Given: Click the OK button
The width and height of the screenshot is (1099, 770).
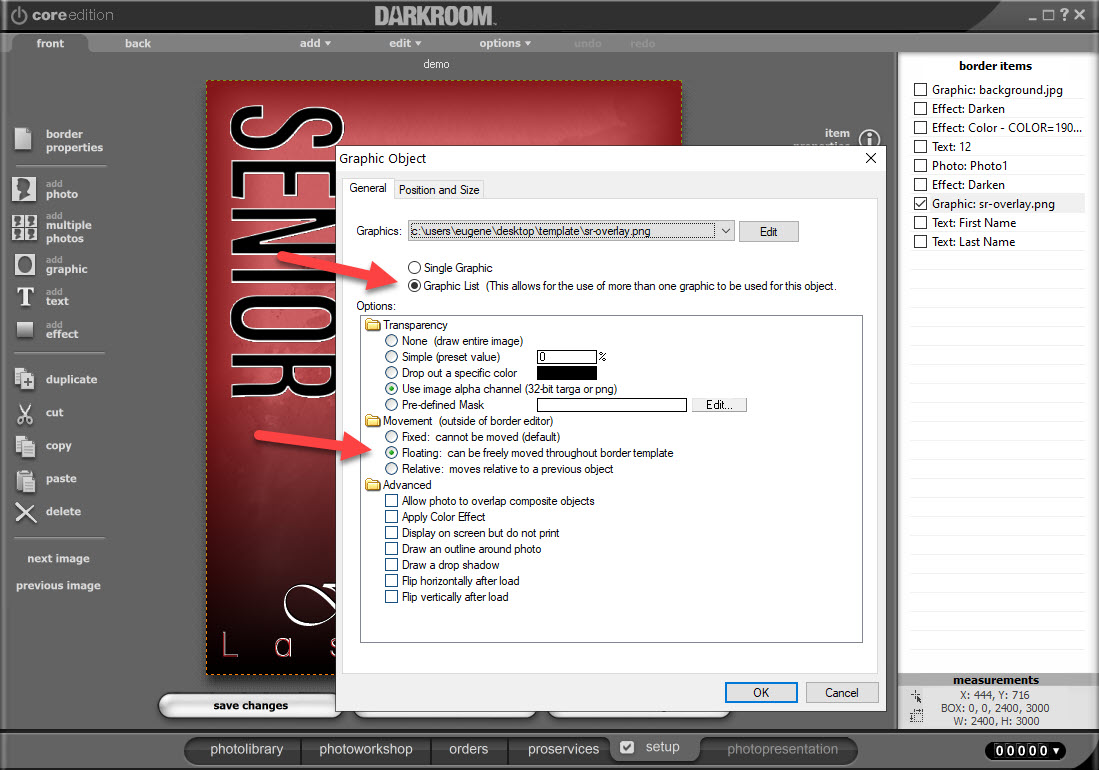Looking at the screenshot, I should coord(761,692).
